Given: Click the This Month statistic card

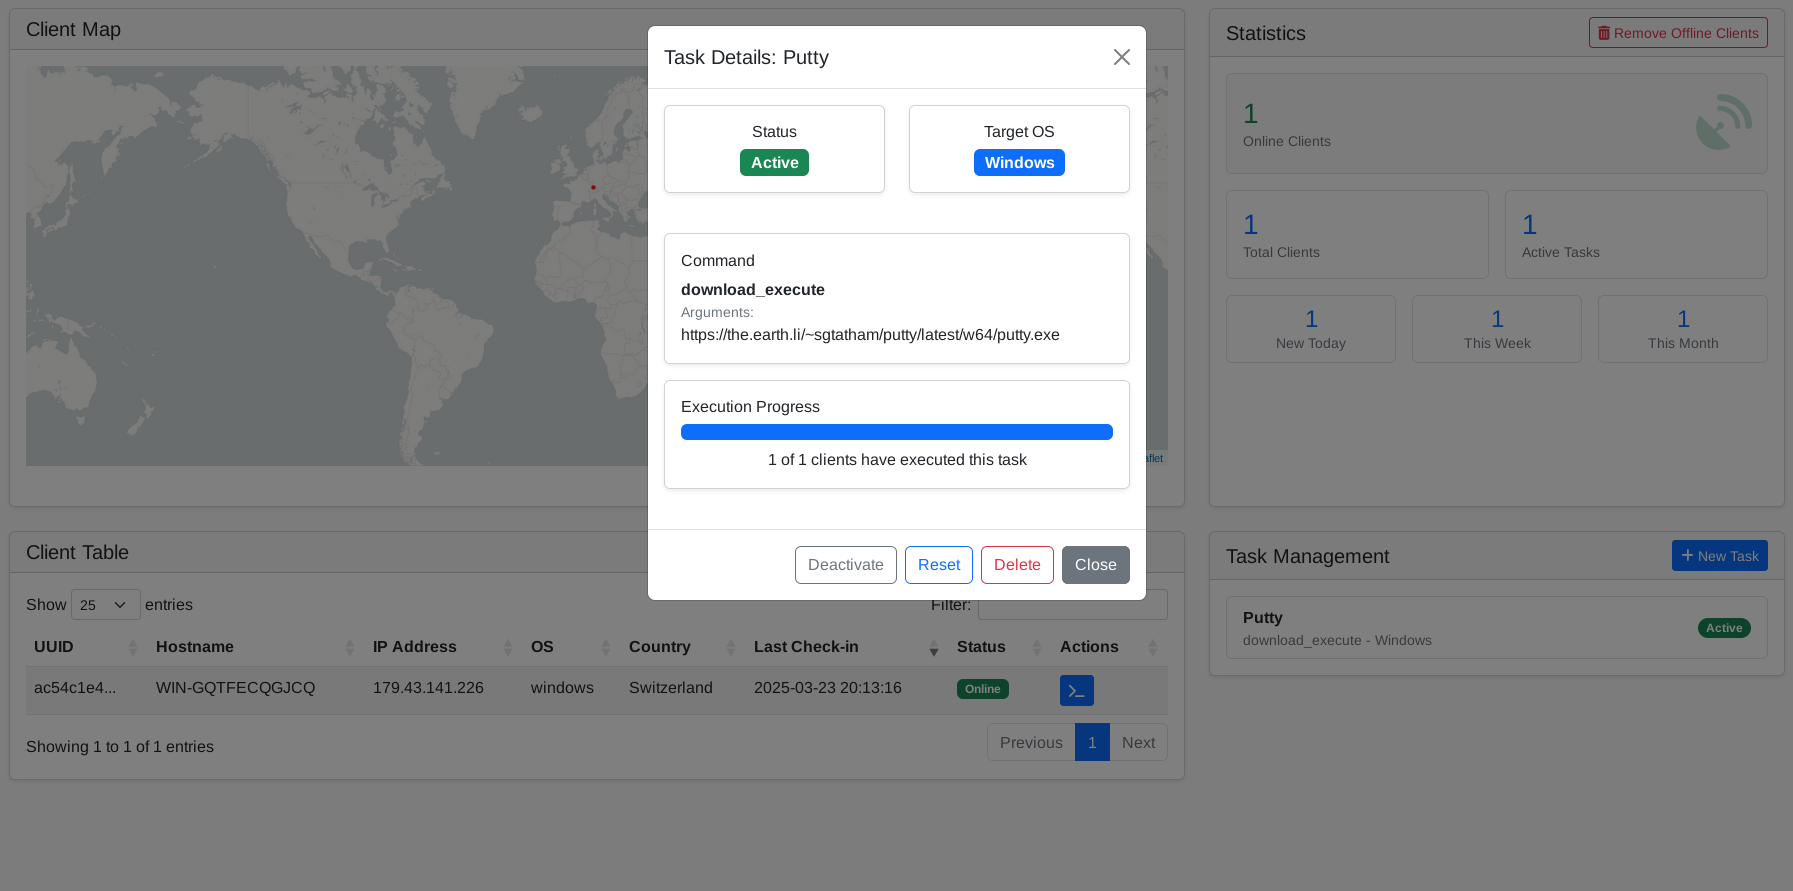Looking at the screenshot, I should [x=1683, y=329].
